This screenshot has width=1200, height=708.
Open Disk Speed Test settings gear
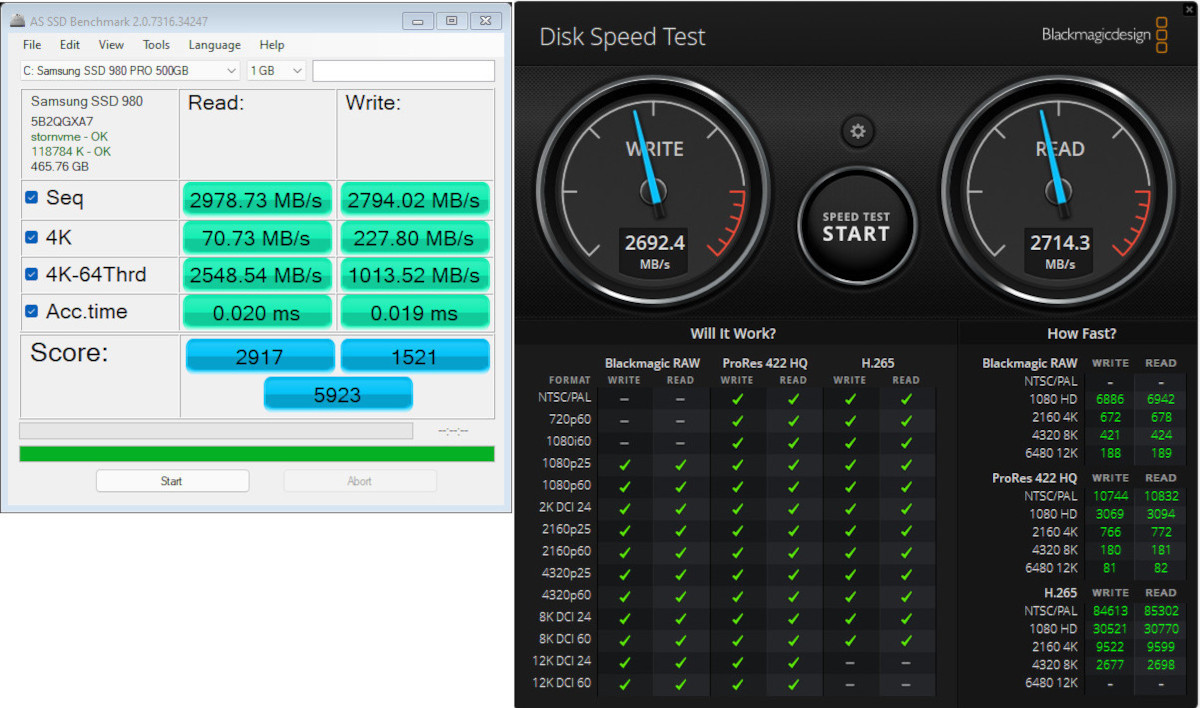[x=857, y=131]
